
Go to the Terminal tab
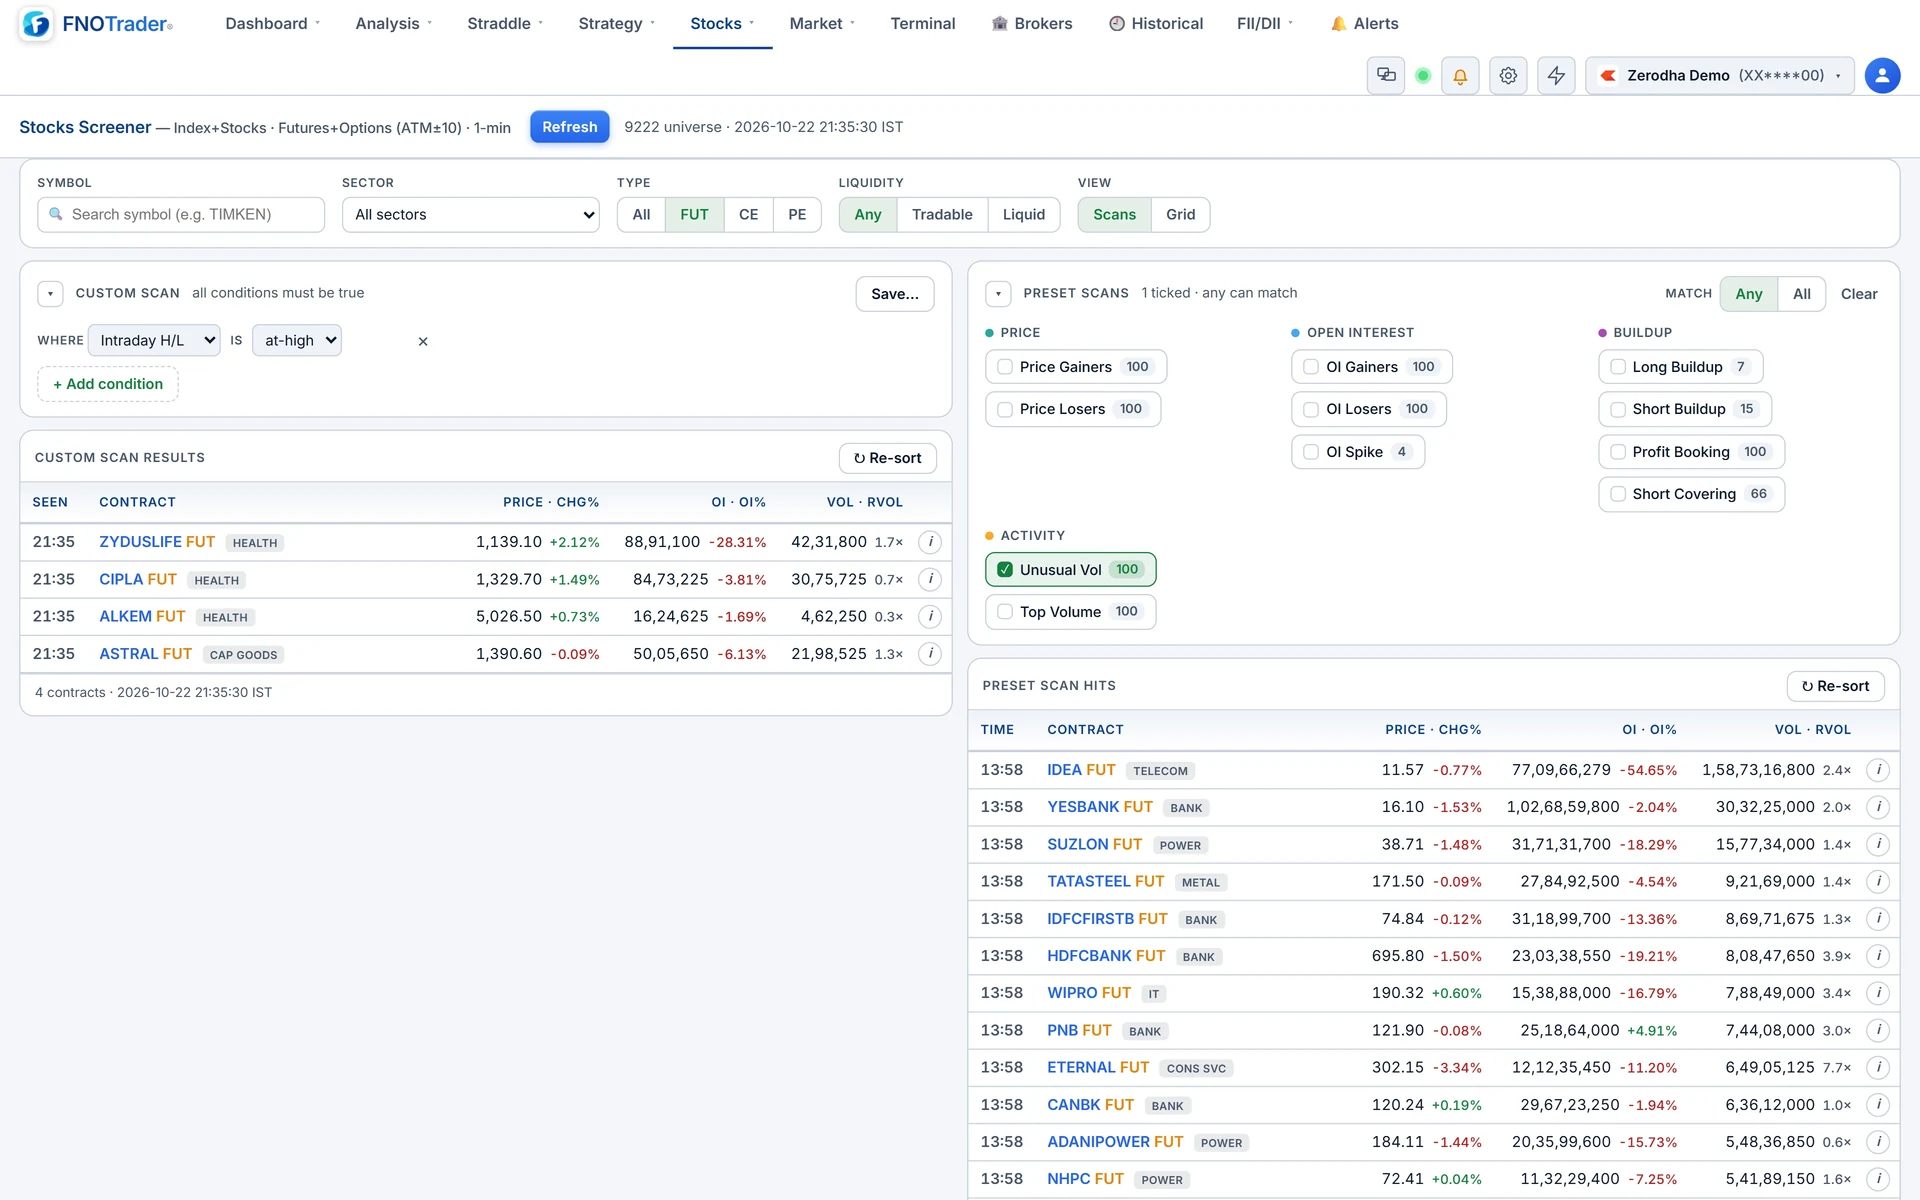pyautogui.click(x=922, y=24)
